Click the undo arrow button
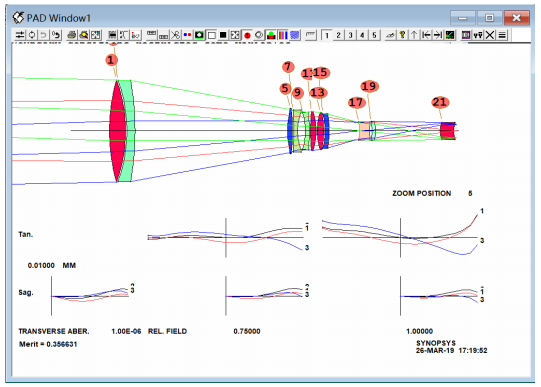The image size is (541, 387). click(x=43, y=35)
